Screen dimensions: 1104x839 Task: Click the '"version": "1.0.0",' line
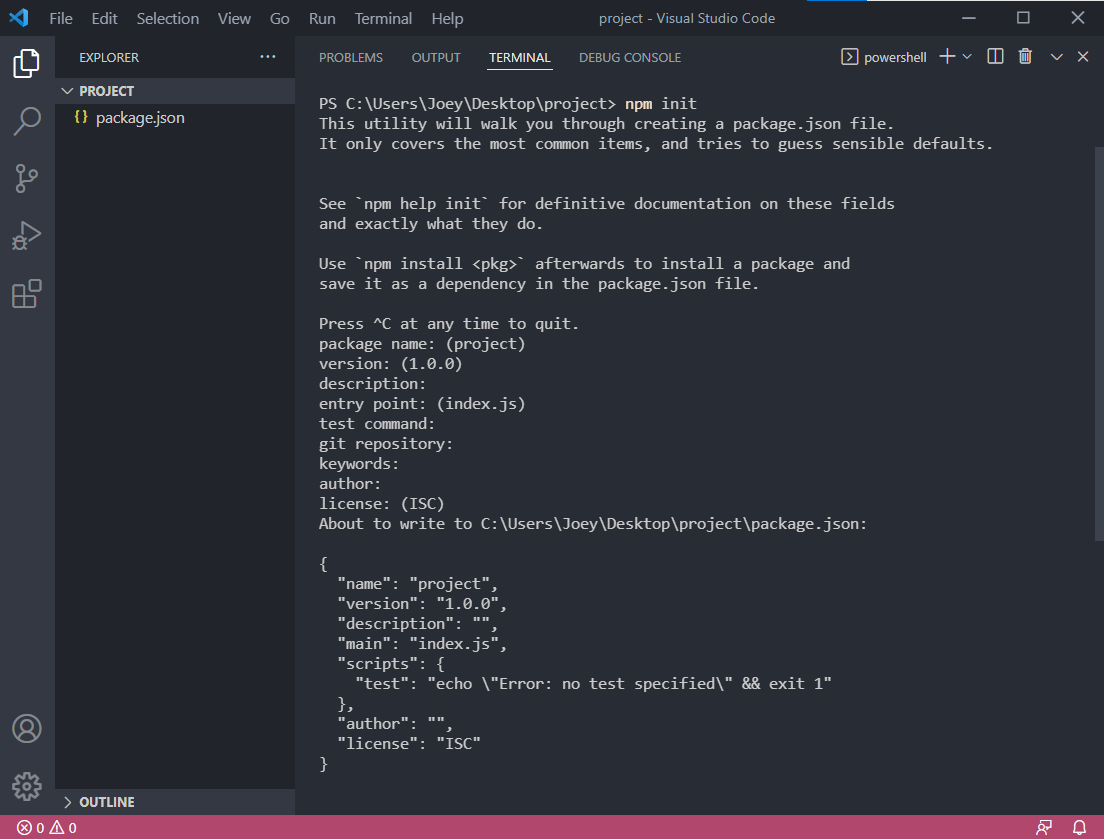click(x=422, y=603)
